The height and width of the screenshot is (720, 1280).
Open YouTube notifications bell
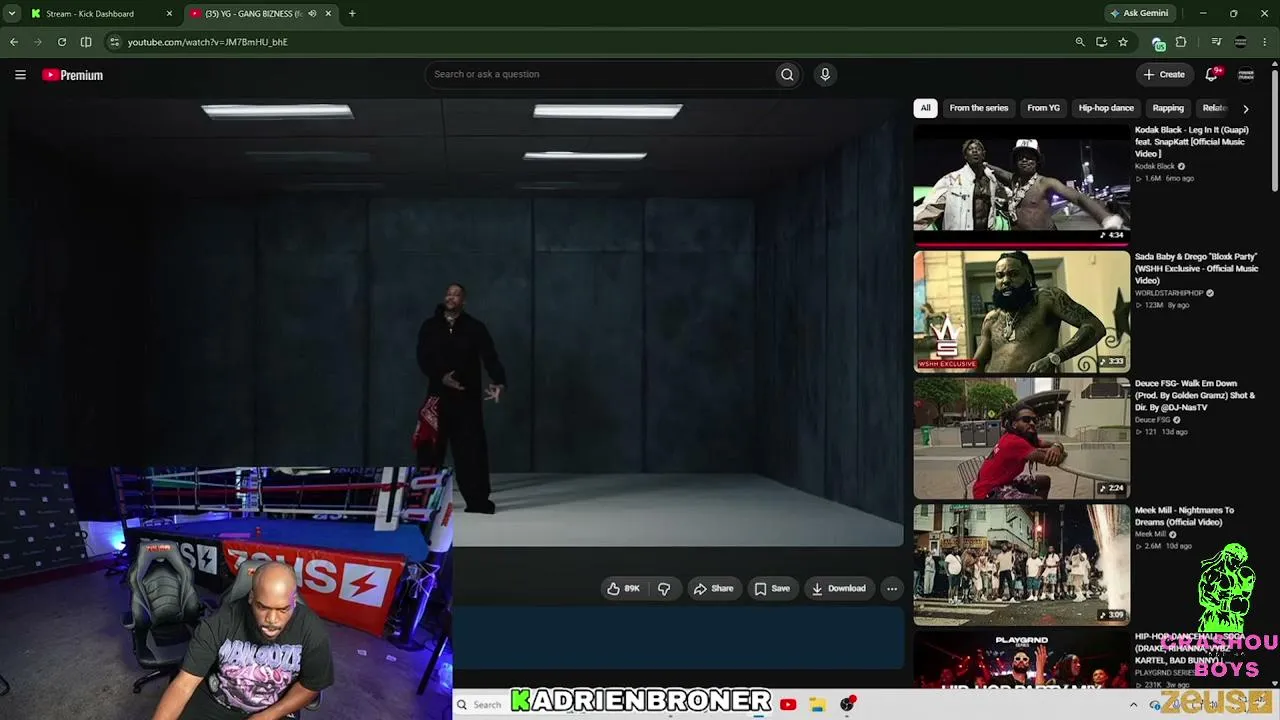point(1212,74)
